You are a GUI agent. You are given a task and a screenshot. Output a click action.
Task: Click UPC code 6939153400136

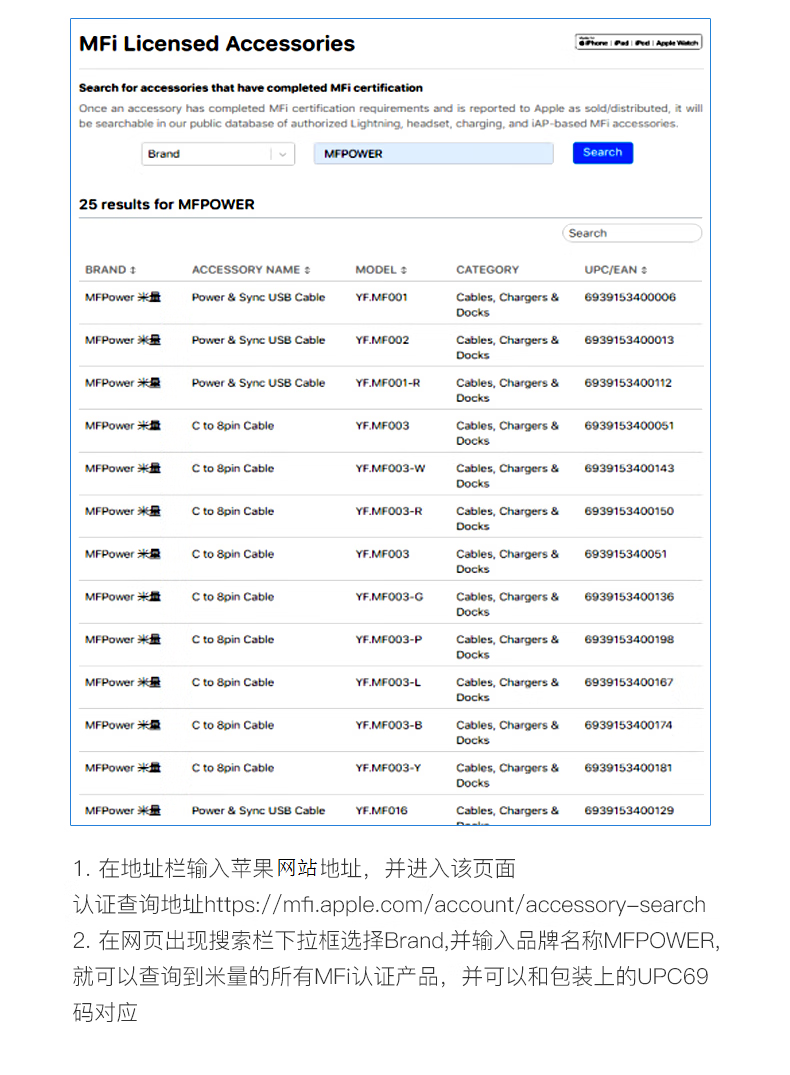[629, 597]
